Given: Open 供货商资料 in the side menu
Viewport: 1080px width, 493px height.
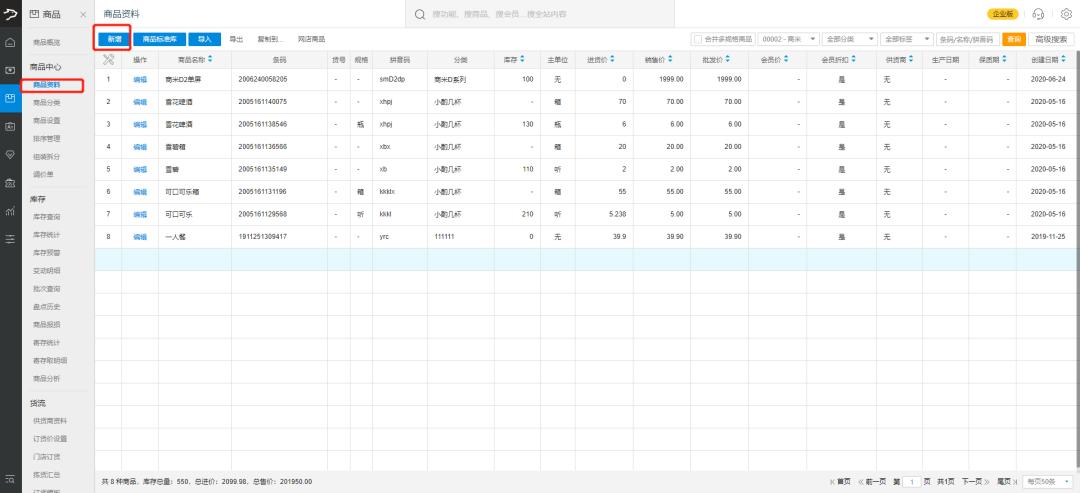Looking at the screenshot, I should pyautogui.click(x=50, y=421).
